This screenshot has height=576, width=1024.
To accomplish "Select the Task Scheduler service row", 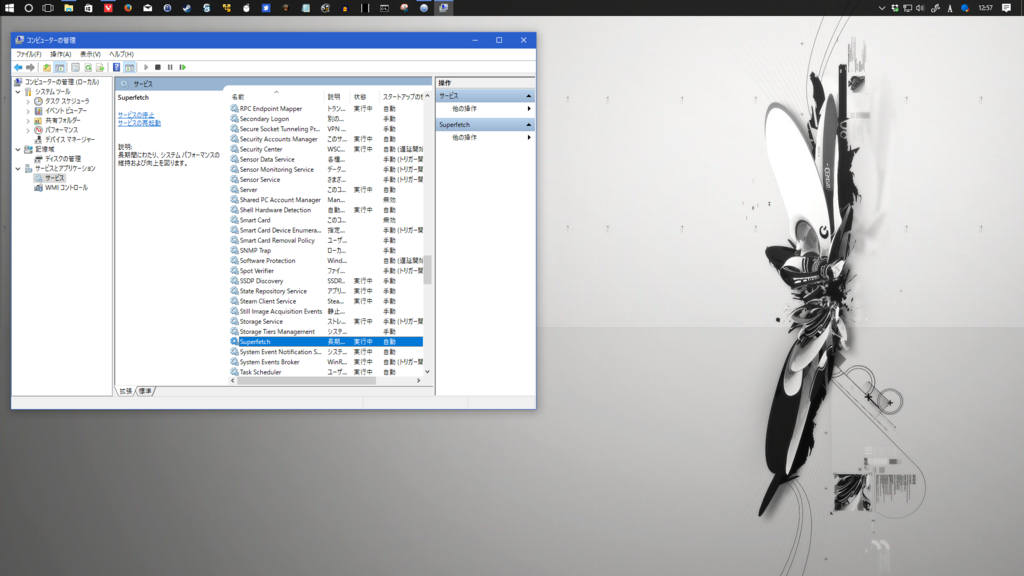I will pos(327,372).
